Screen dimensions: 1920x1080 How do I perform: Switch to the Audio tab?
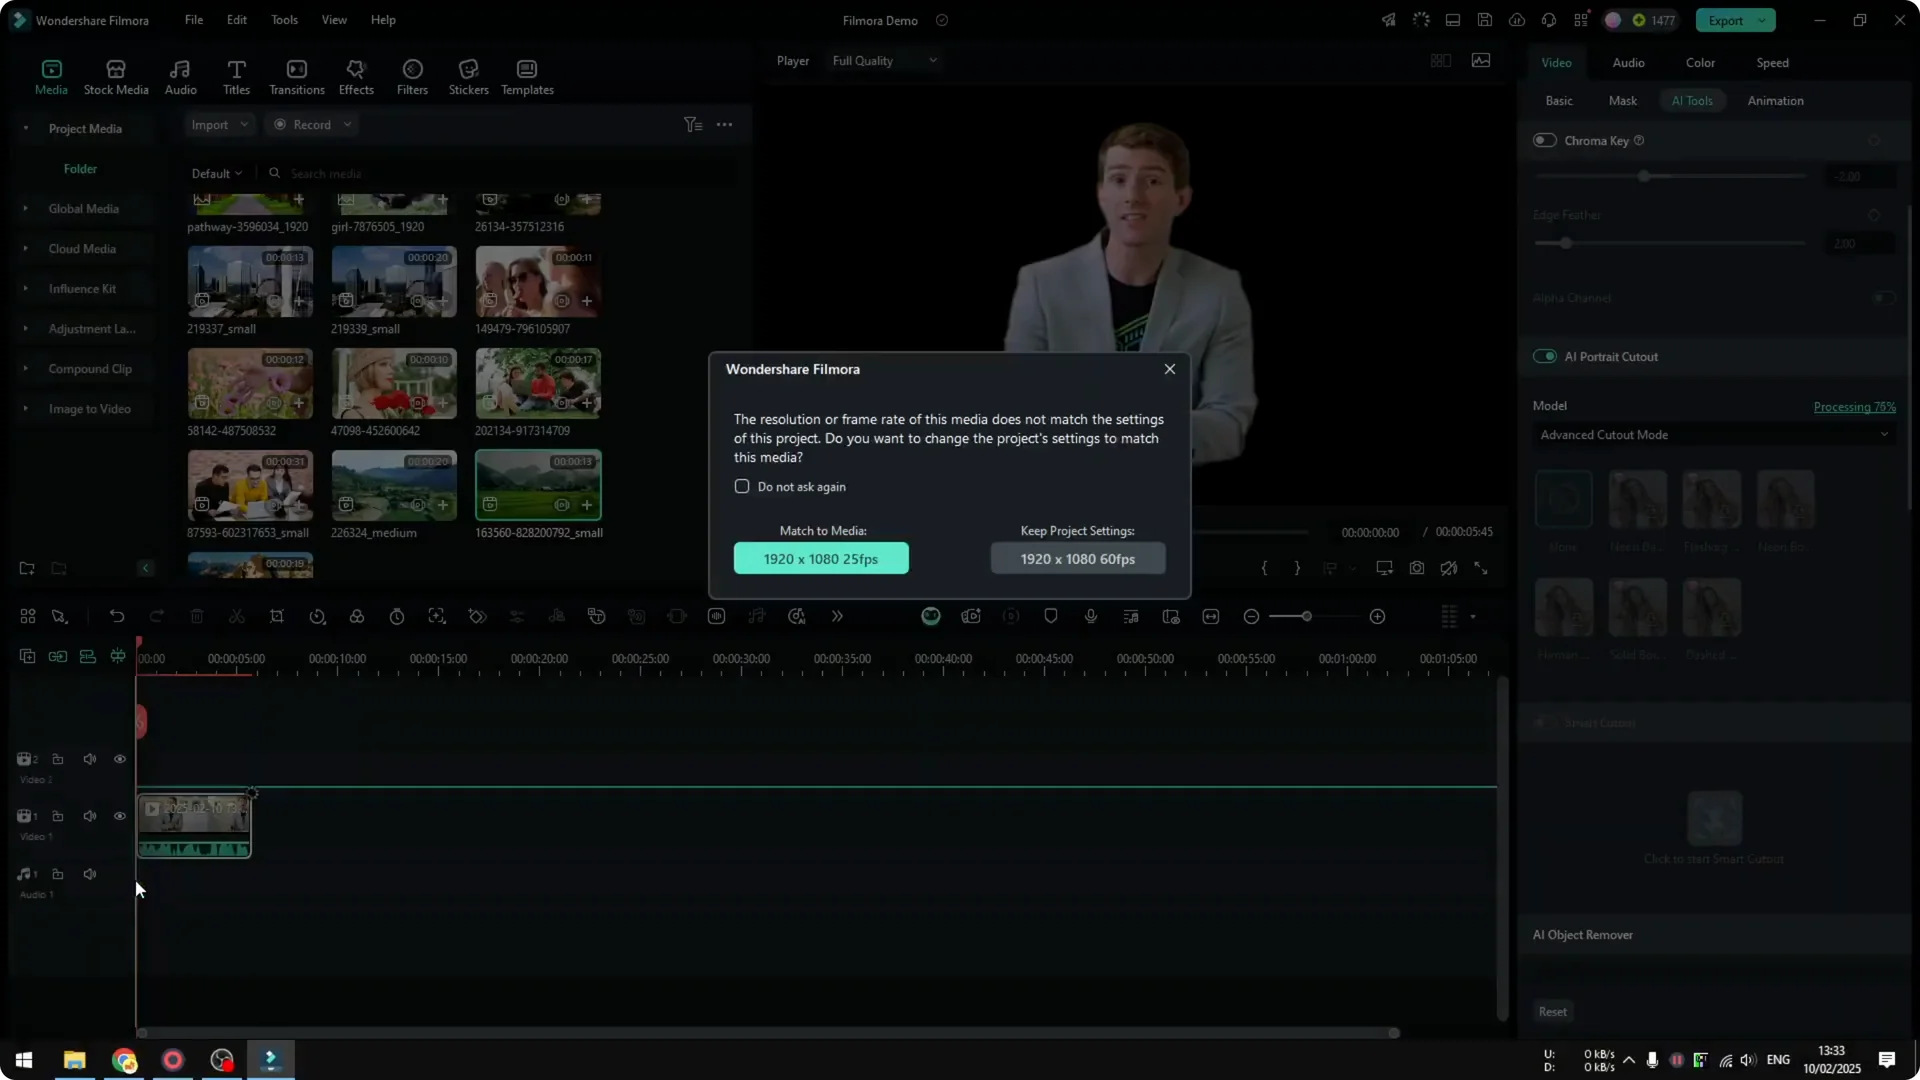point(1628,62)
